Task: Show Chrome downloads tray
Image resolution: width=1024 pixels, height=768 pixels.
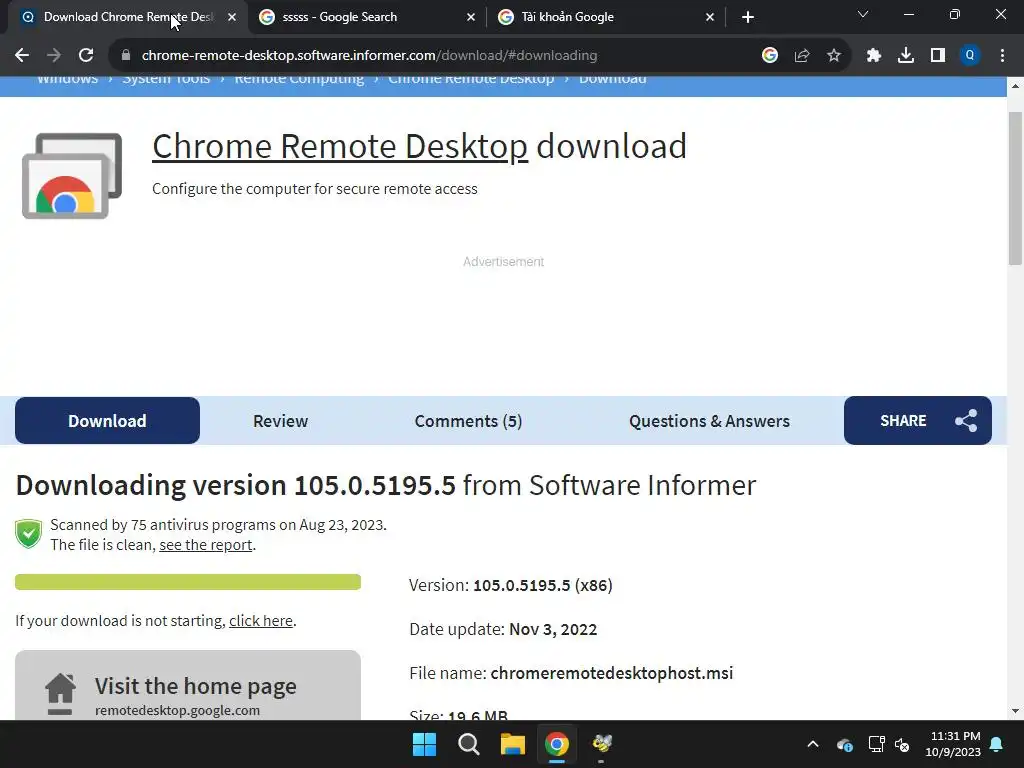Action: tap(906, 56)
